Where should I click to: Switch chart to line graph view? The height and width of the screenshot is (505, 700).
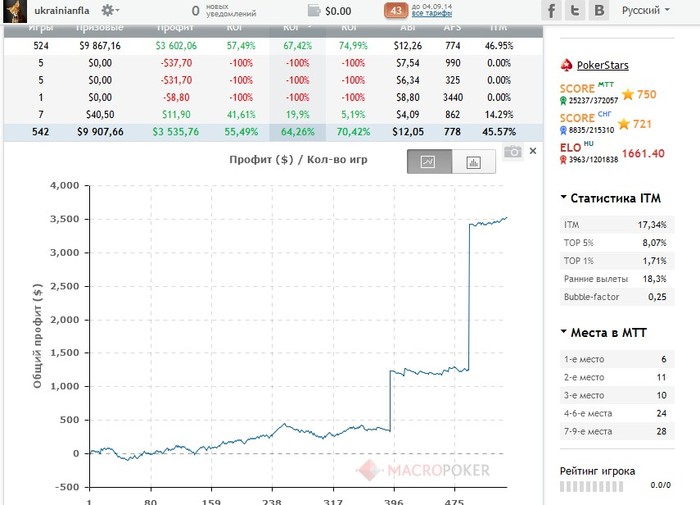(429, 161)
